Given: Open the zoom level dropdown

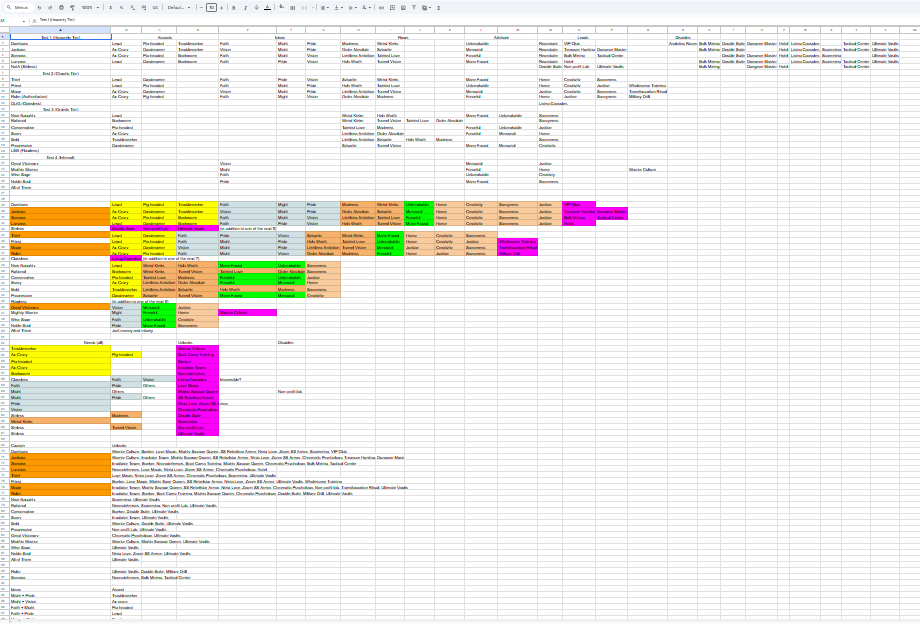Looking at the screenshot, I should (x=90, y=8).
